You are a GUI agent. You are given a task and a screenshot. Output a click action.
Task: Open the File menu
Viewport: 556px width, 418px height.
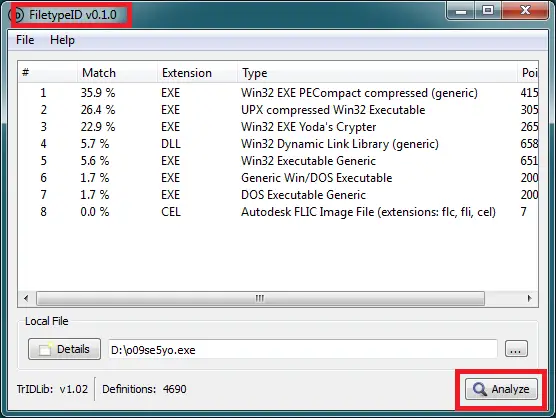pos(25,40)
